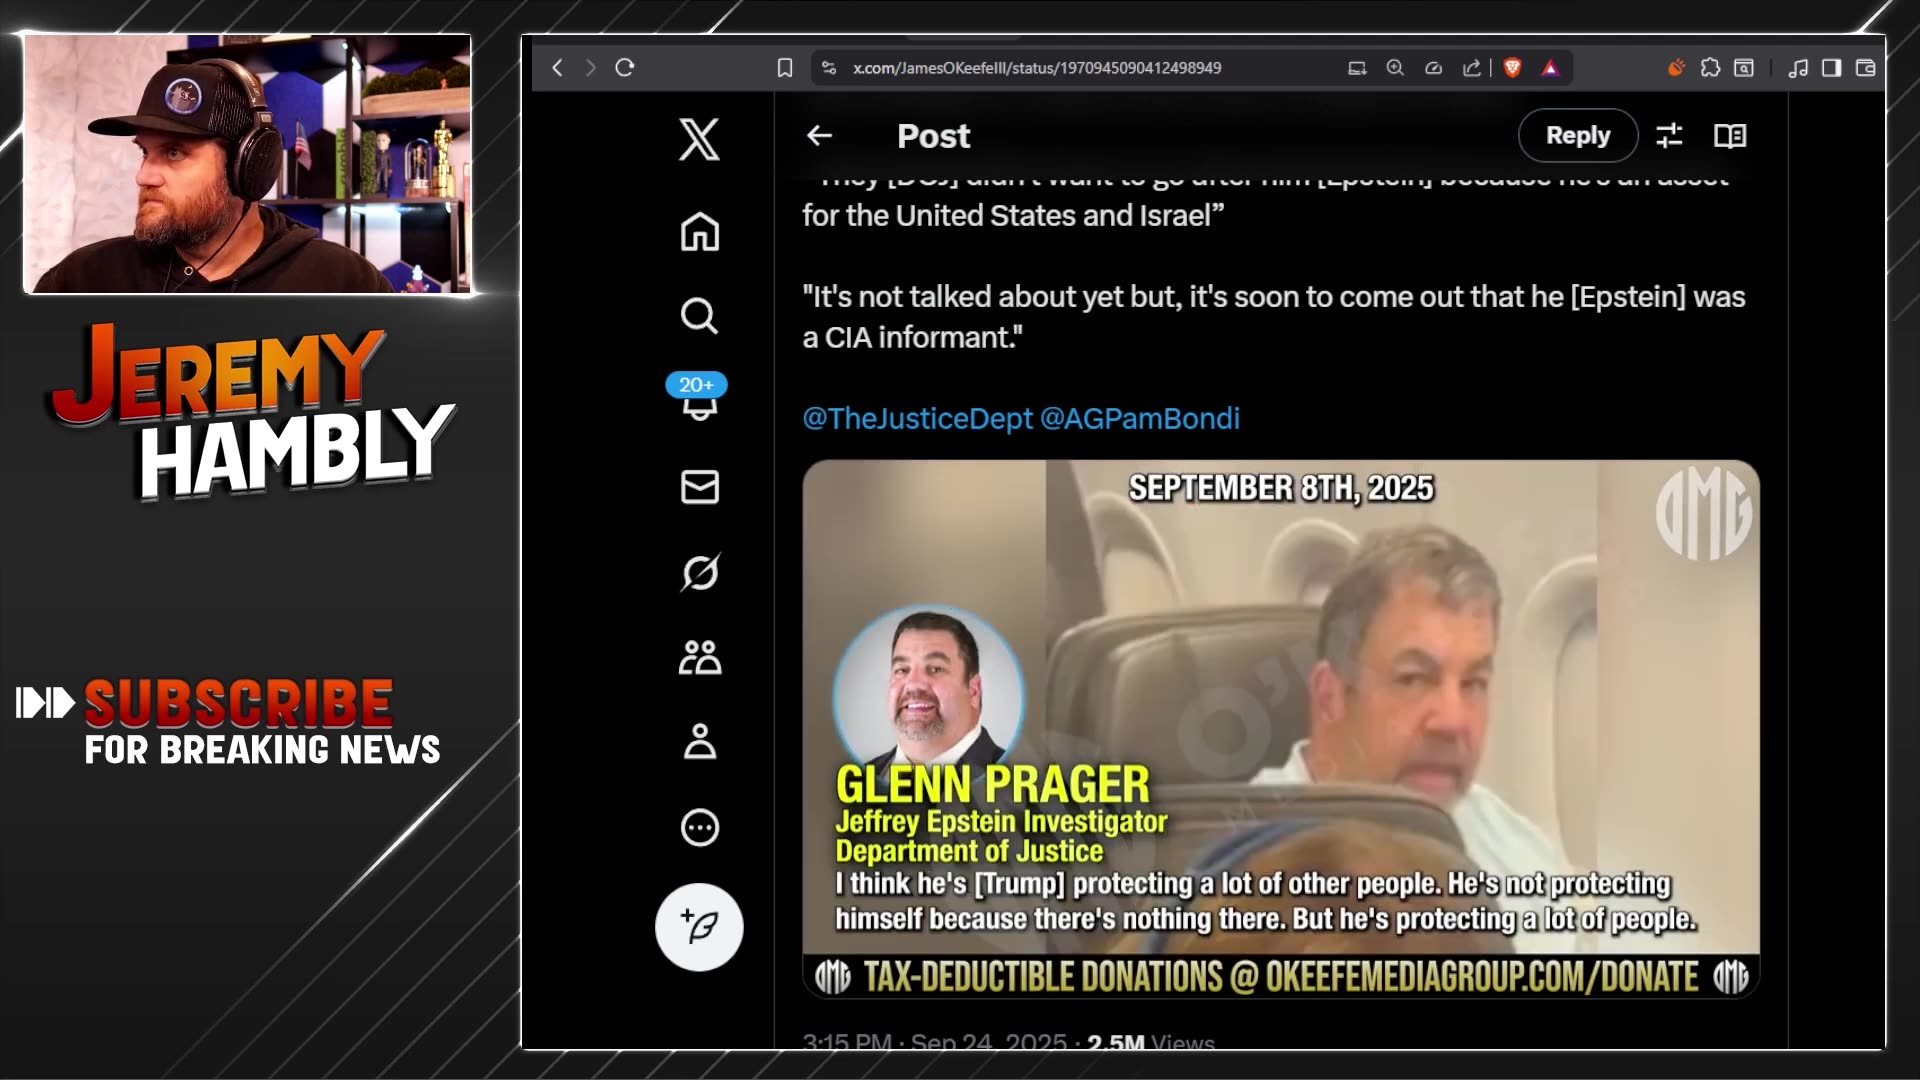Toggle bookmark for this page

coord(785,68)
